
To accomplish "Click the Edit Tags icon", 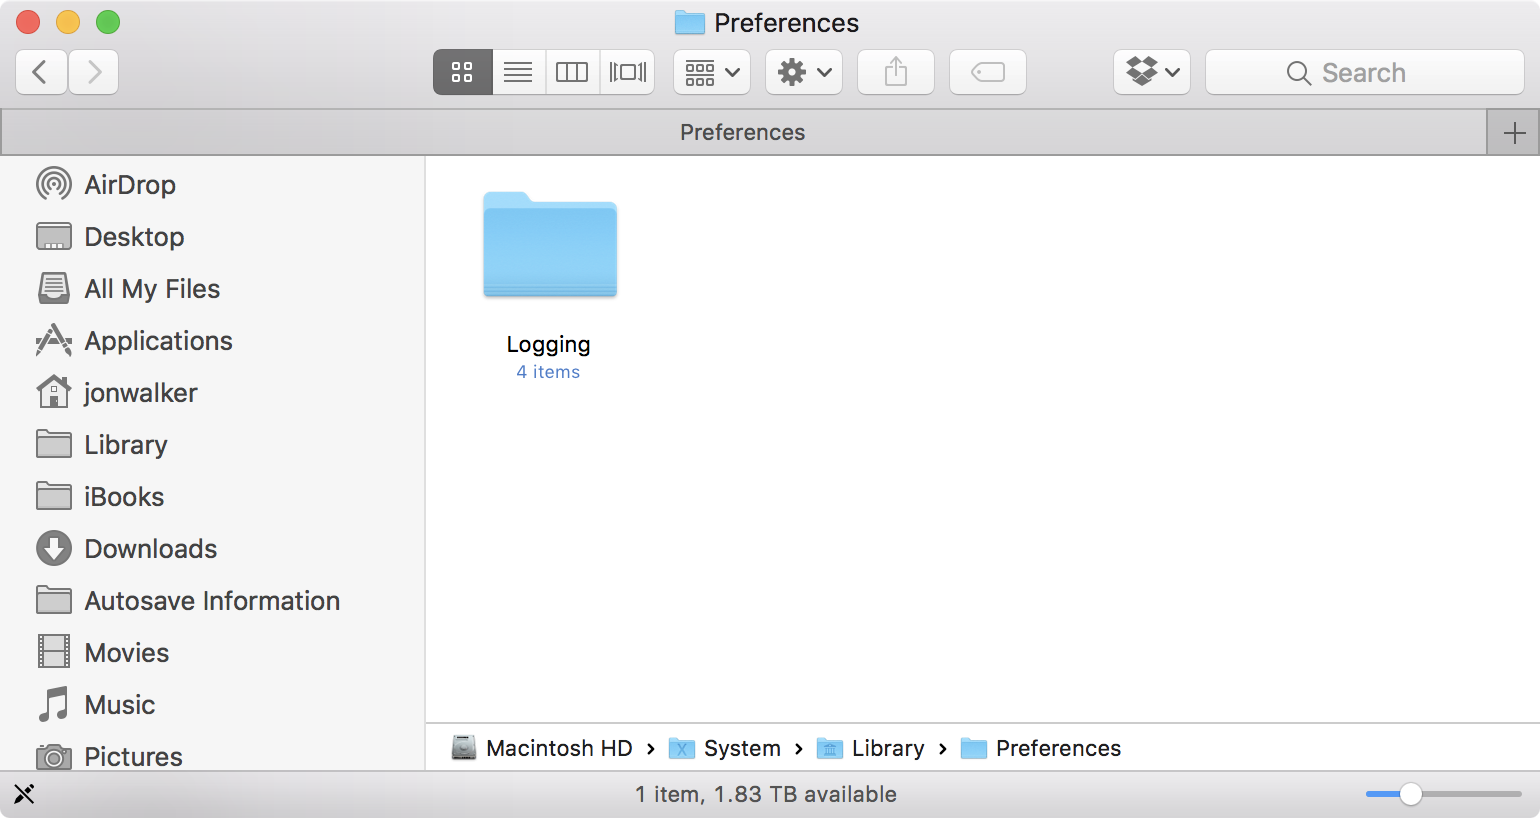I will coord(987,71).
